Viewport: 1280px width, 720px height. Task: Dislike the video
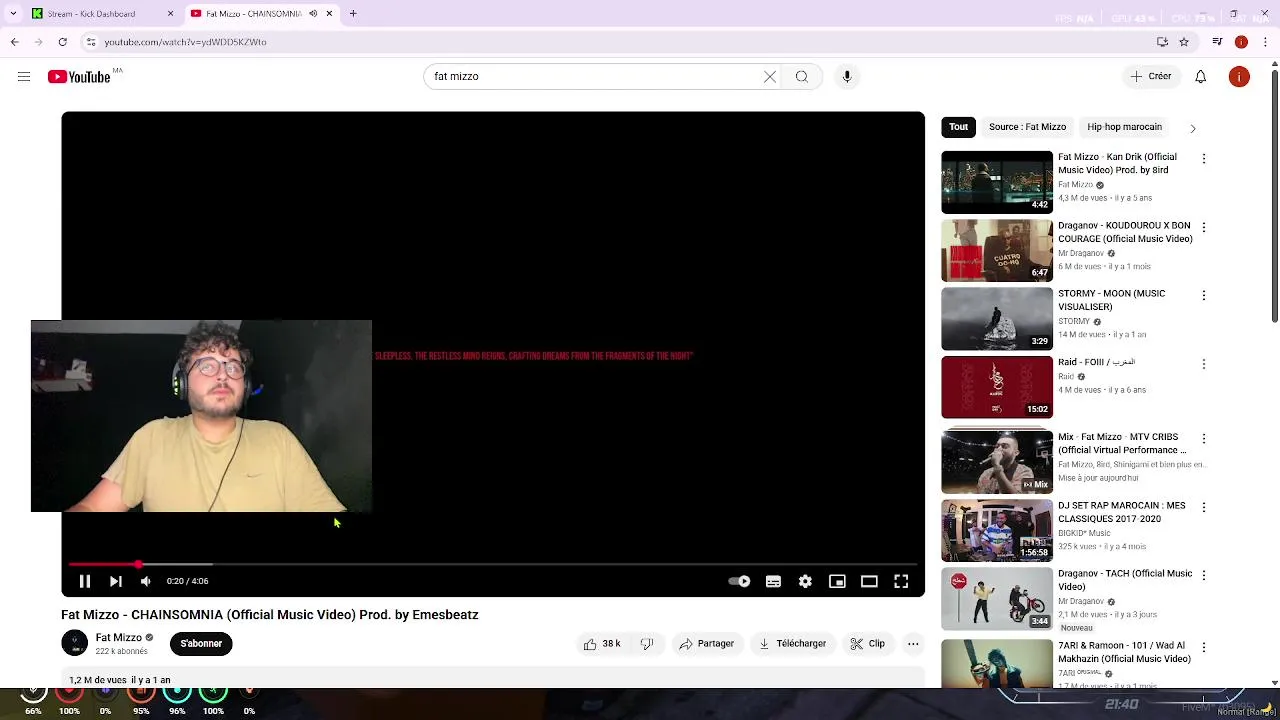click(x=647, y=644)
